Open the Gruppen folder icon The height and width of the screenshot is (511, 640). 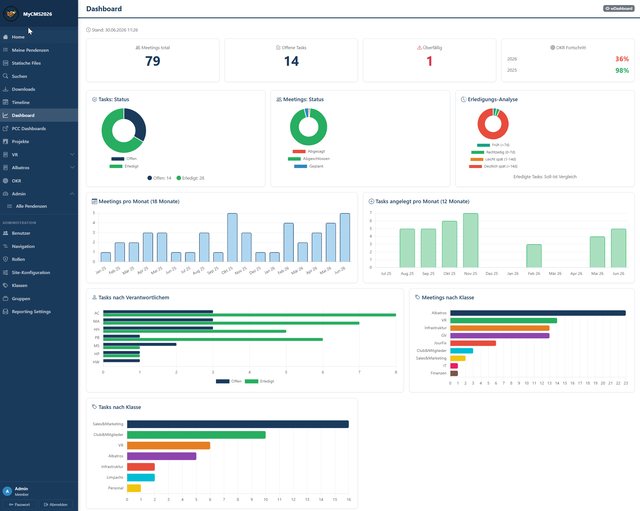(x=5, y=298)
